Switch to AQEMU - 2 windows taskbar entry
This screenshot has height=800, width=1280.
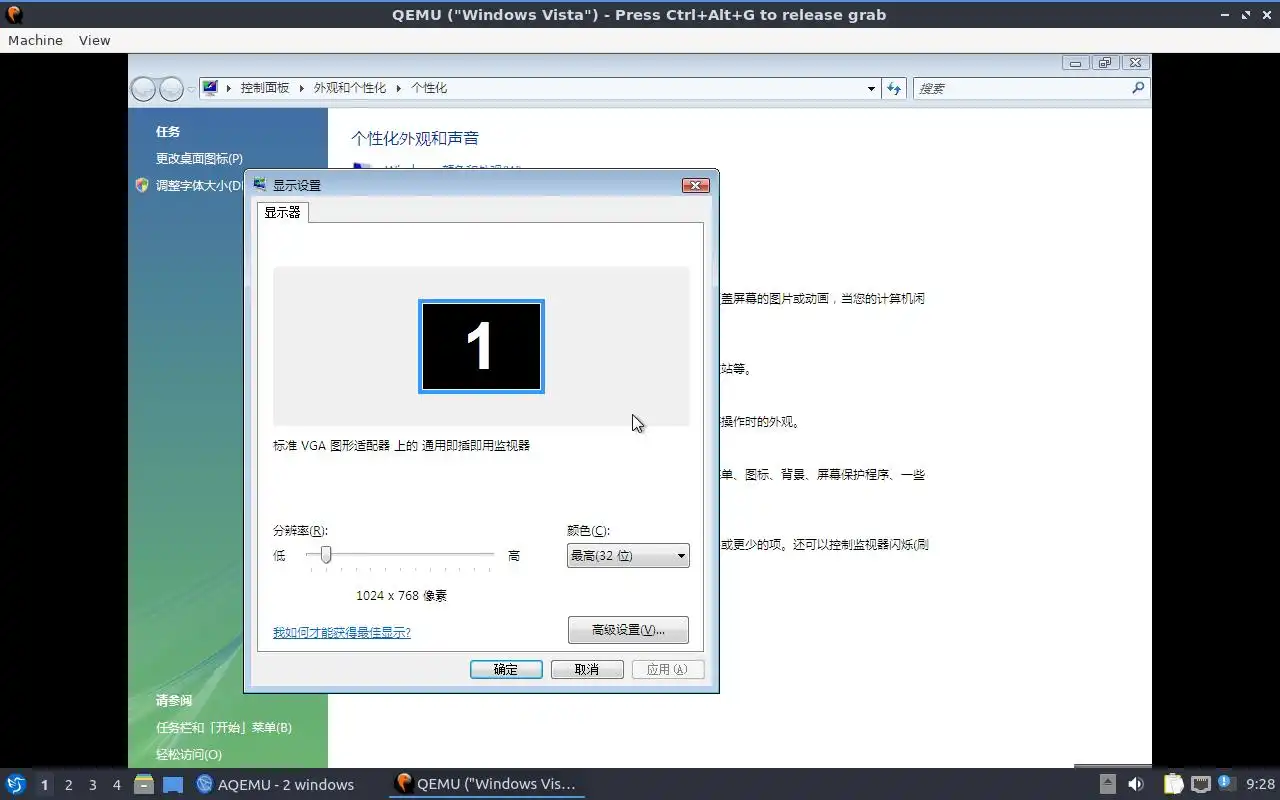tap(275, 784)
